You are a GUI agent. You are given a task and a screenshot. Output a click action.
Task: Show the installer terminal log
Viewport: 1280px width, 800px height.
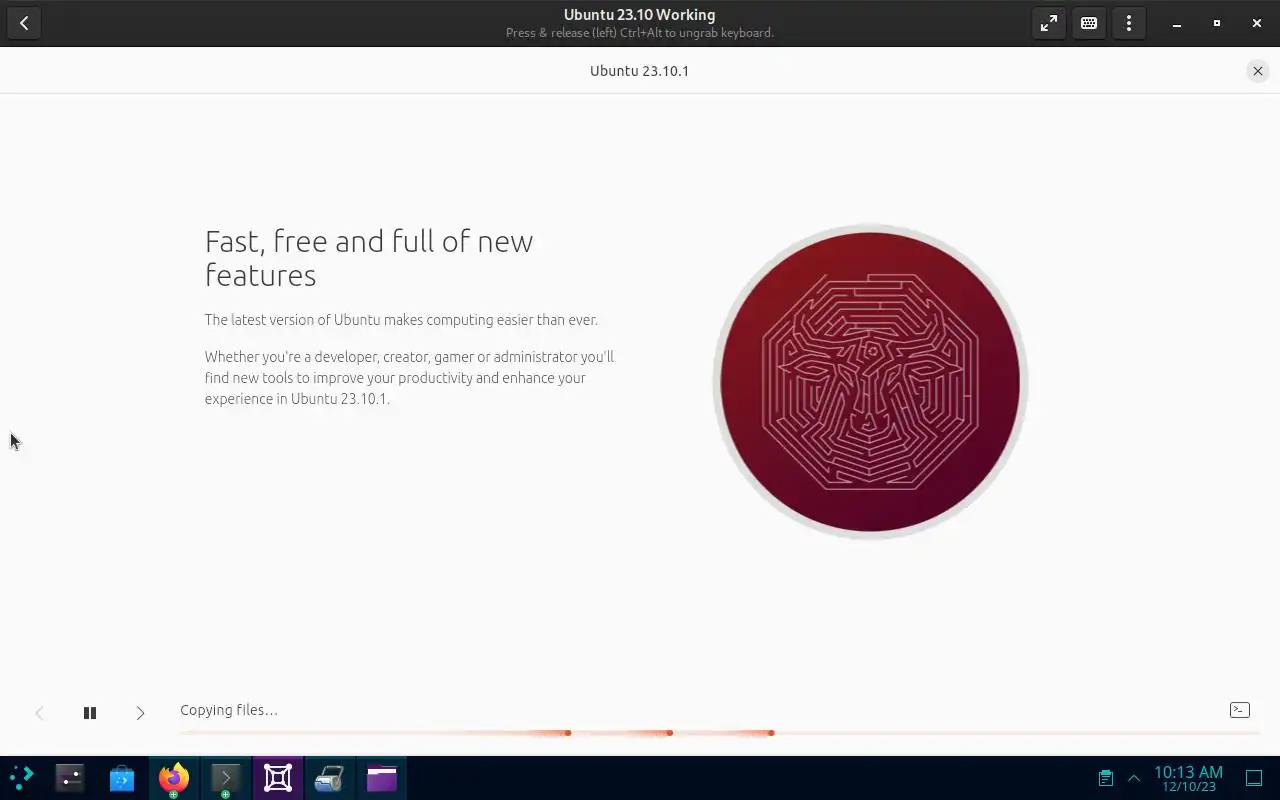[1239, 710]
